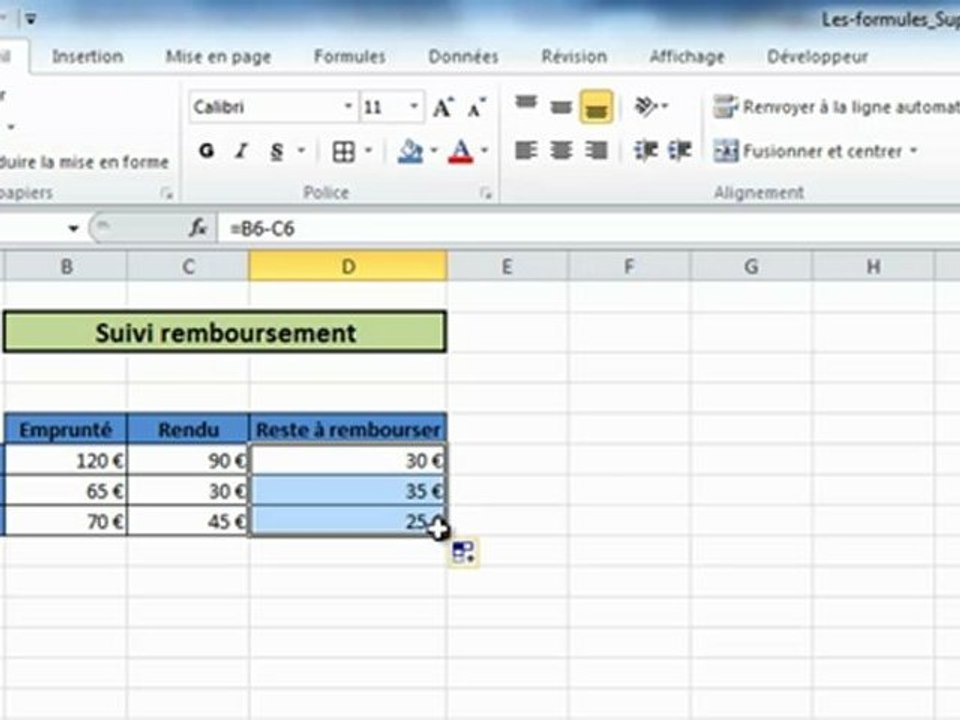Open the font name dropdown

[348, 107]
